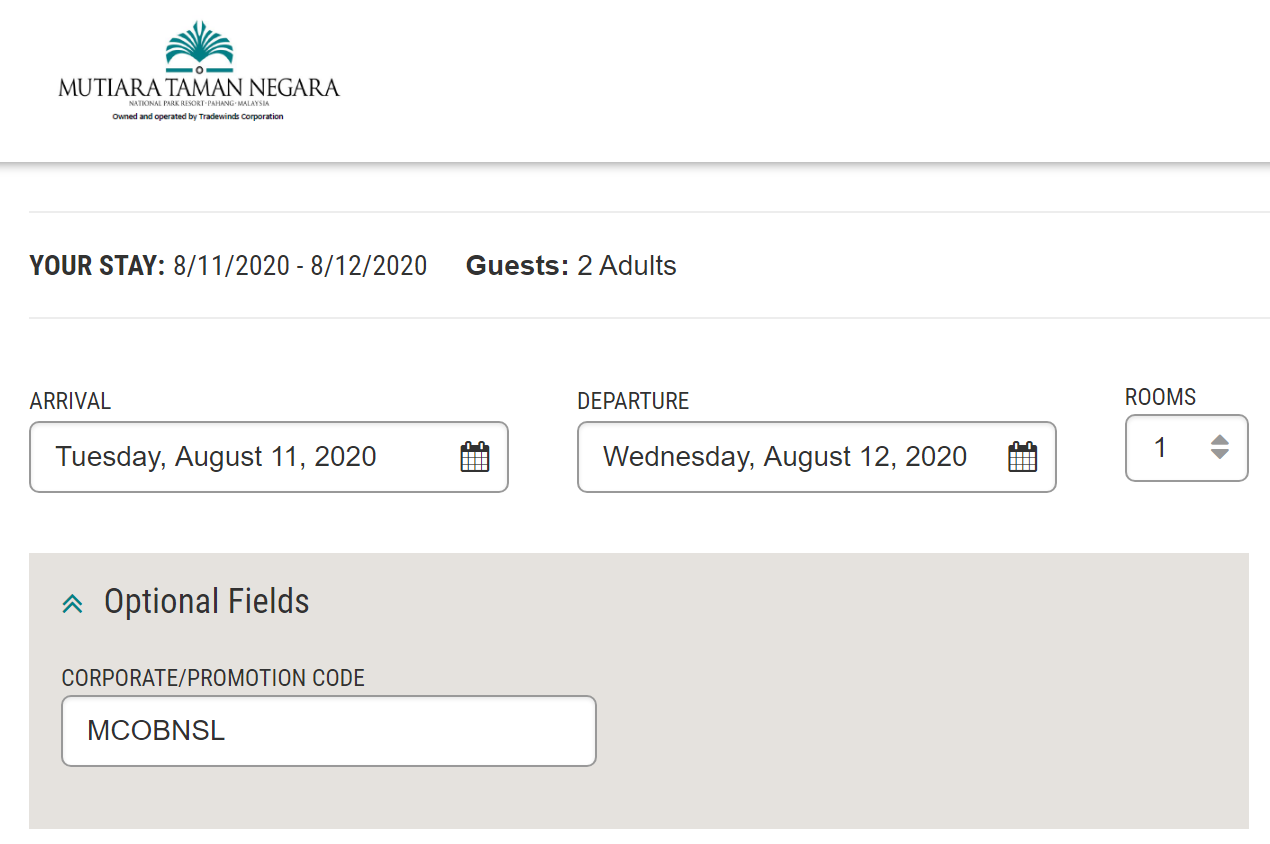Click the palm emblem in the resort logo
Image resolution: width=1270 pixels, height=844 pixels.
pyautogui.click(x=199, y=46)
